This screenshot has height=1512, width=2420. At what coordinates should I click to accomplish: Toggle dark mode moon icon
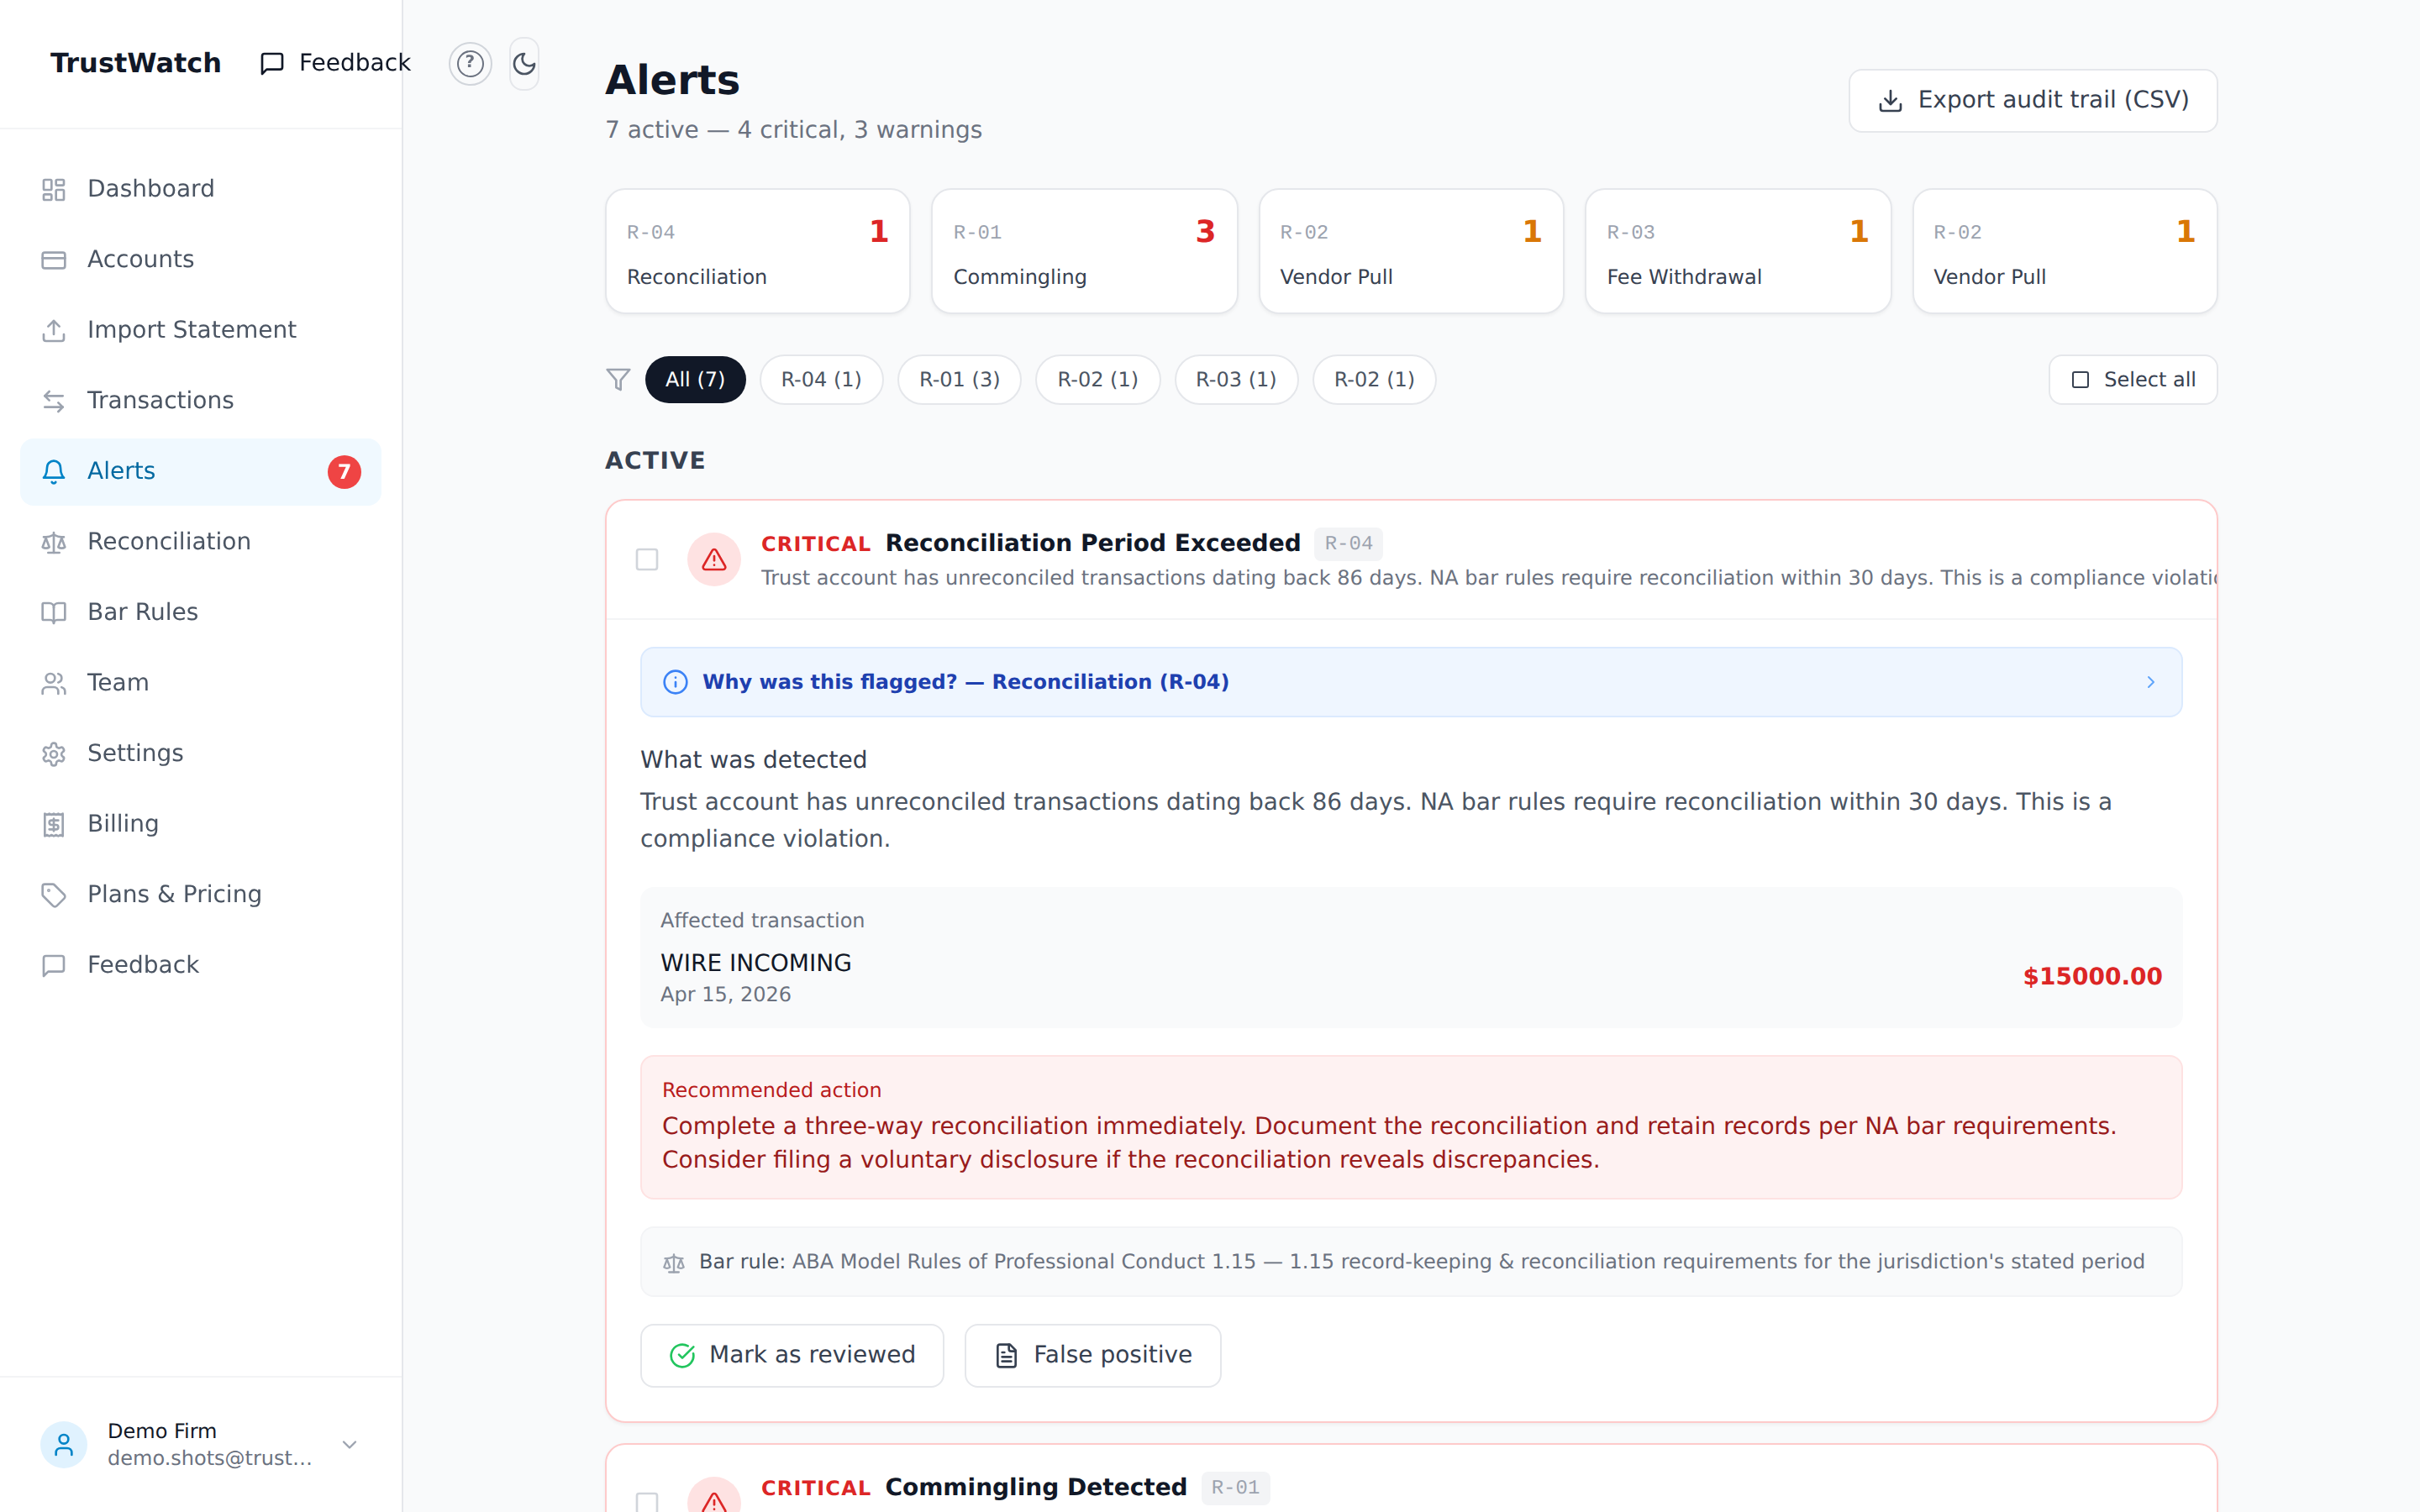click(x=524, y=64)
